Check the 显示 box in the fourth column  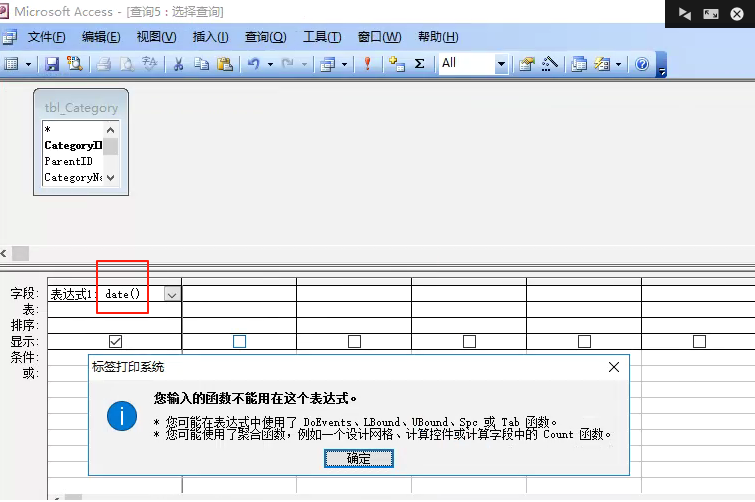click(x=469, y=341)
